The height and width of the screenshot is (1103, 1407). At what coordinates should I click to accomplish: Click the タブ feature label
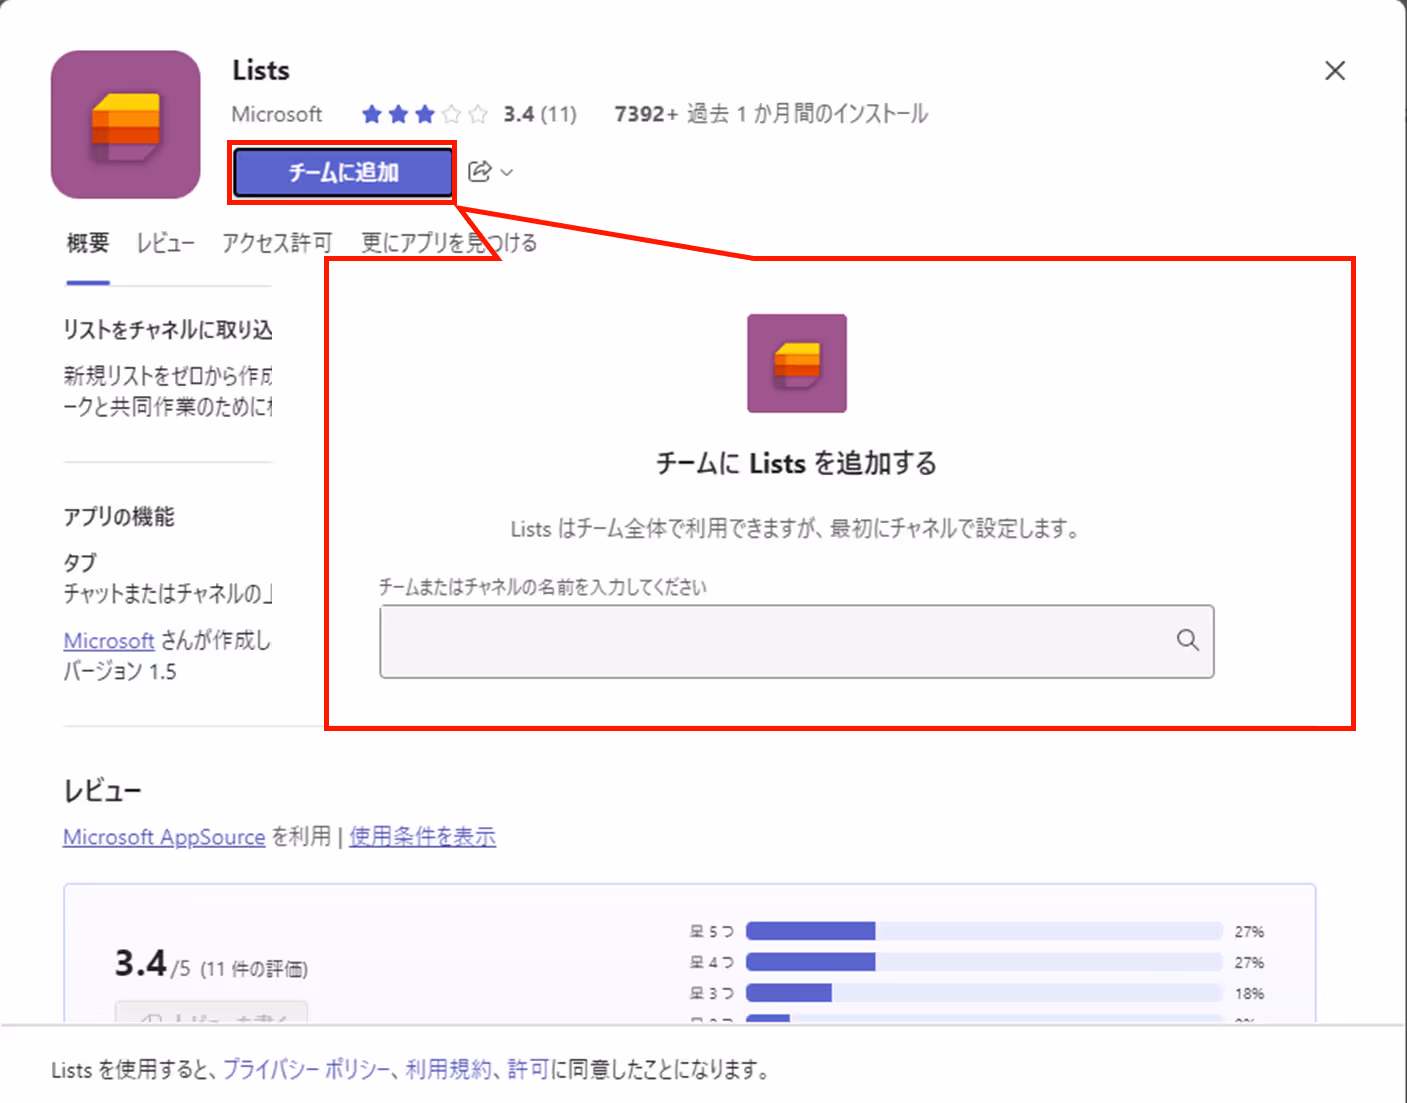click(x=81, y=562)
